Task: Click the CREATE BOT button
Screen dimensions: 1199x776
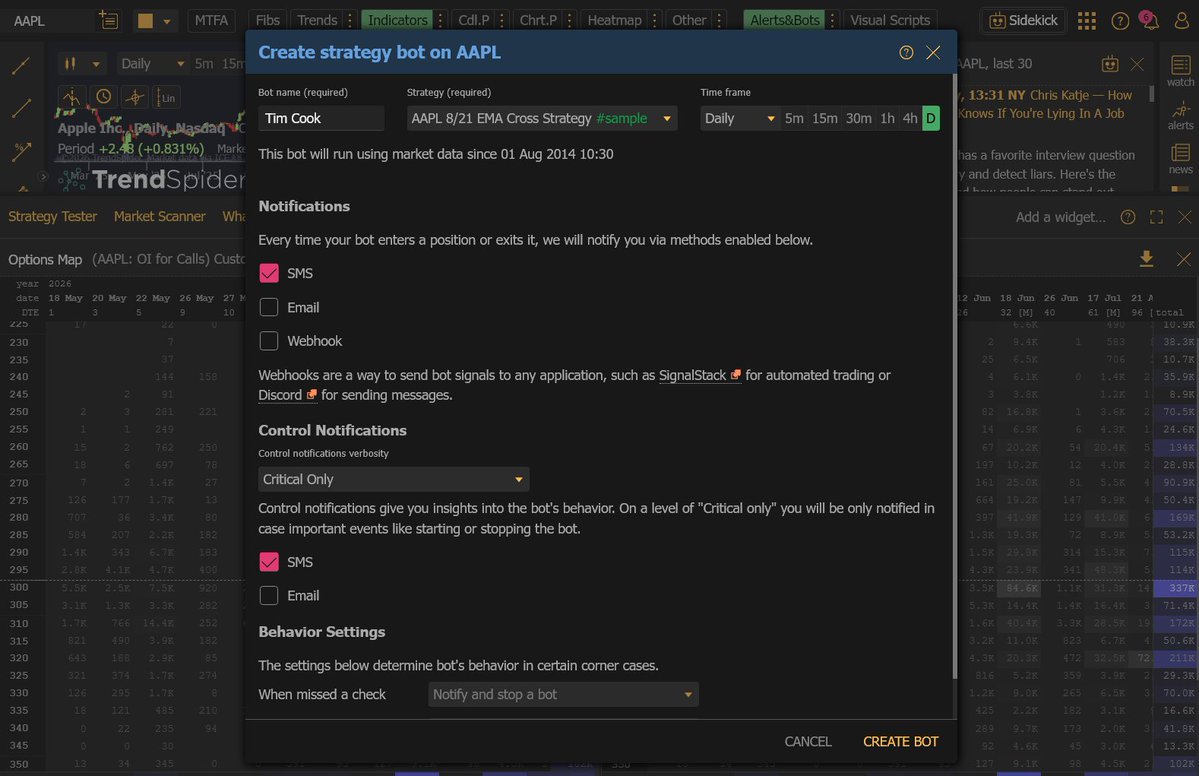Action: [901, 742]
